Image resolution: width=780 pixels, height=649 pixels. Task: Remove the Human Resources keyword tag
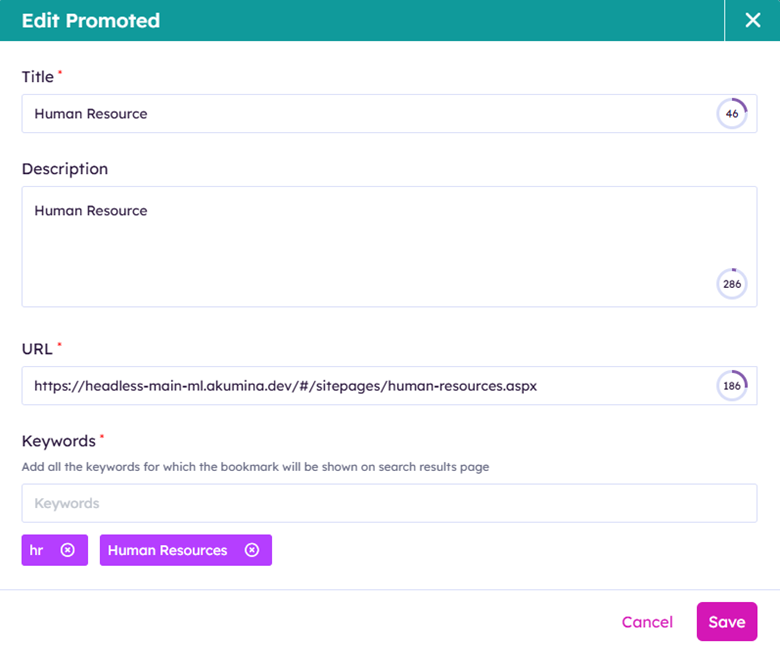click(x=252, y=550)
